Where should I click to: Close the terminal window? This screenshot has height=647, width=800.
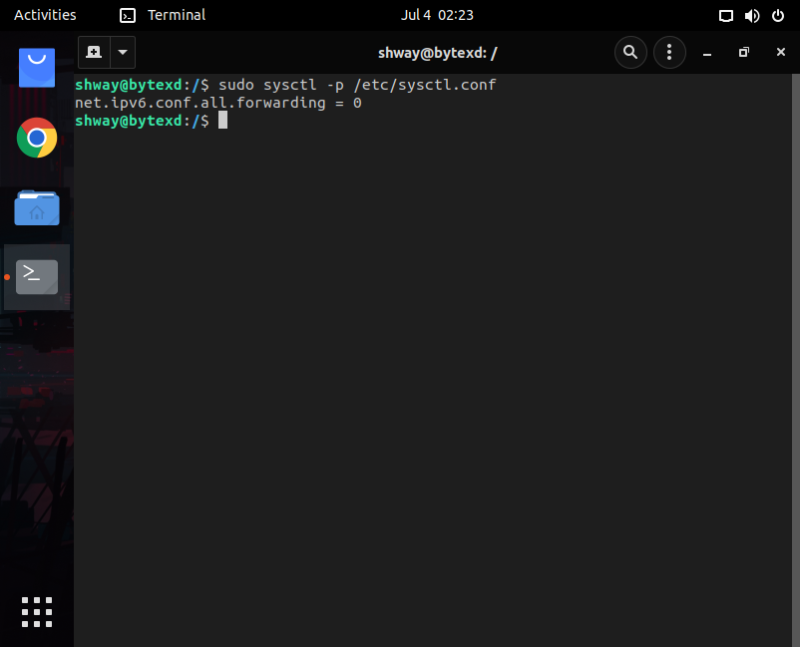pyautogui.click(x=780, y=52)
